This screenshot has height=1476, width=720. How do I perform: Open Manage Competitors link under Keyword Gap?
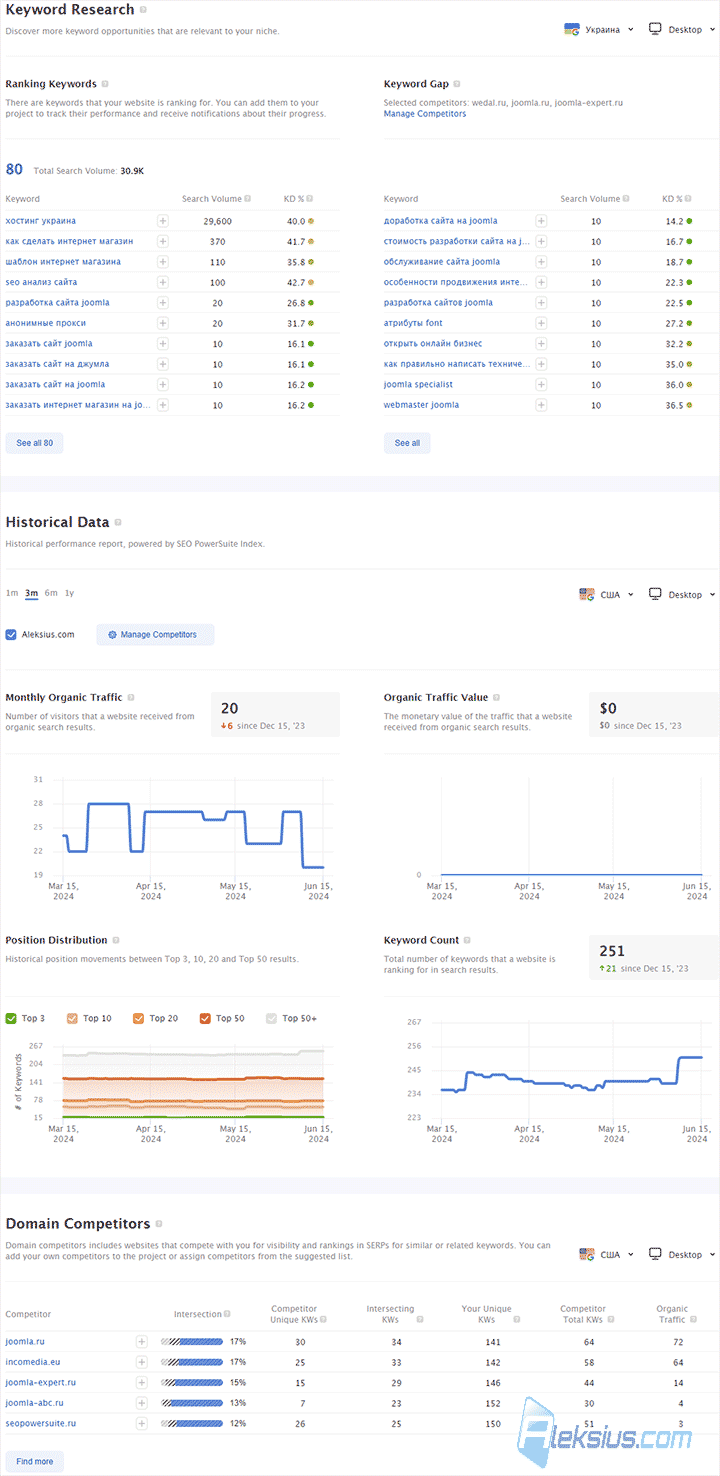(425, 114)
